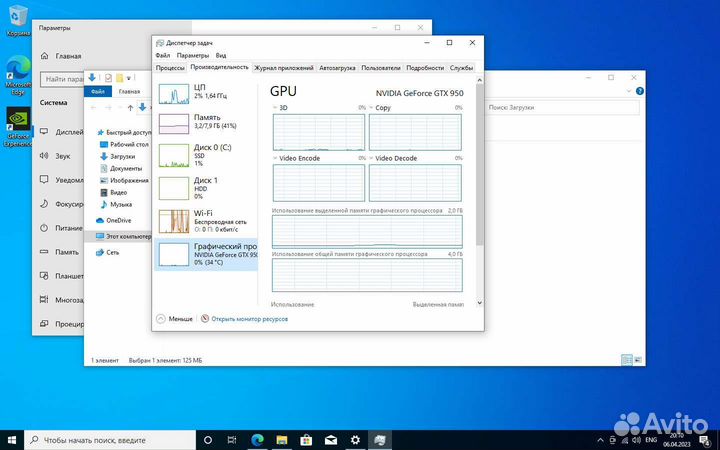Click Меньше to collapse Task Manager details

coord(174,319)
